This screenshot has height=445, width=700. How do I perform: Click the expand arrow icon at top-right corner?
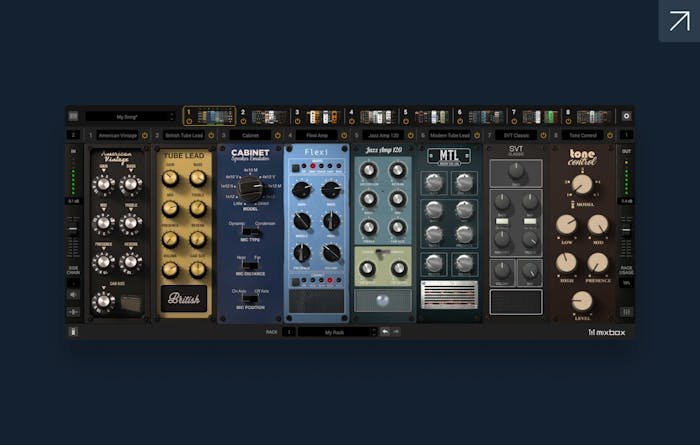679,21
